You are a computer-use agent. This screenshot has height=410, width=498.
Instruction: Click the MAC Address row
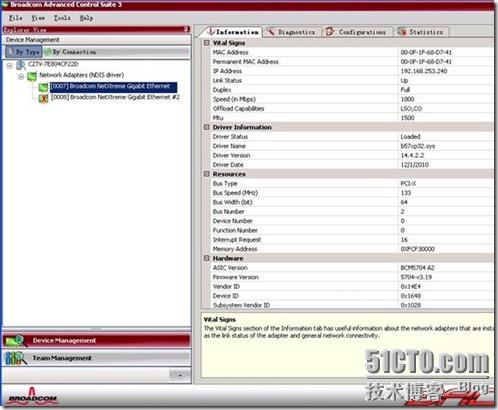(353, 52)
